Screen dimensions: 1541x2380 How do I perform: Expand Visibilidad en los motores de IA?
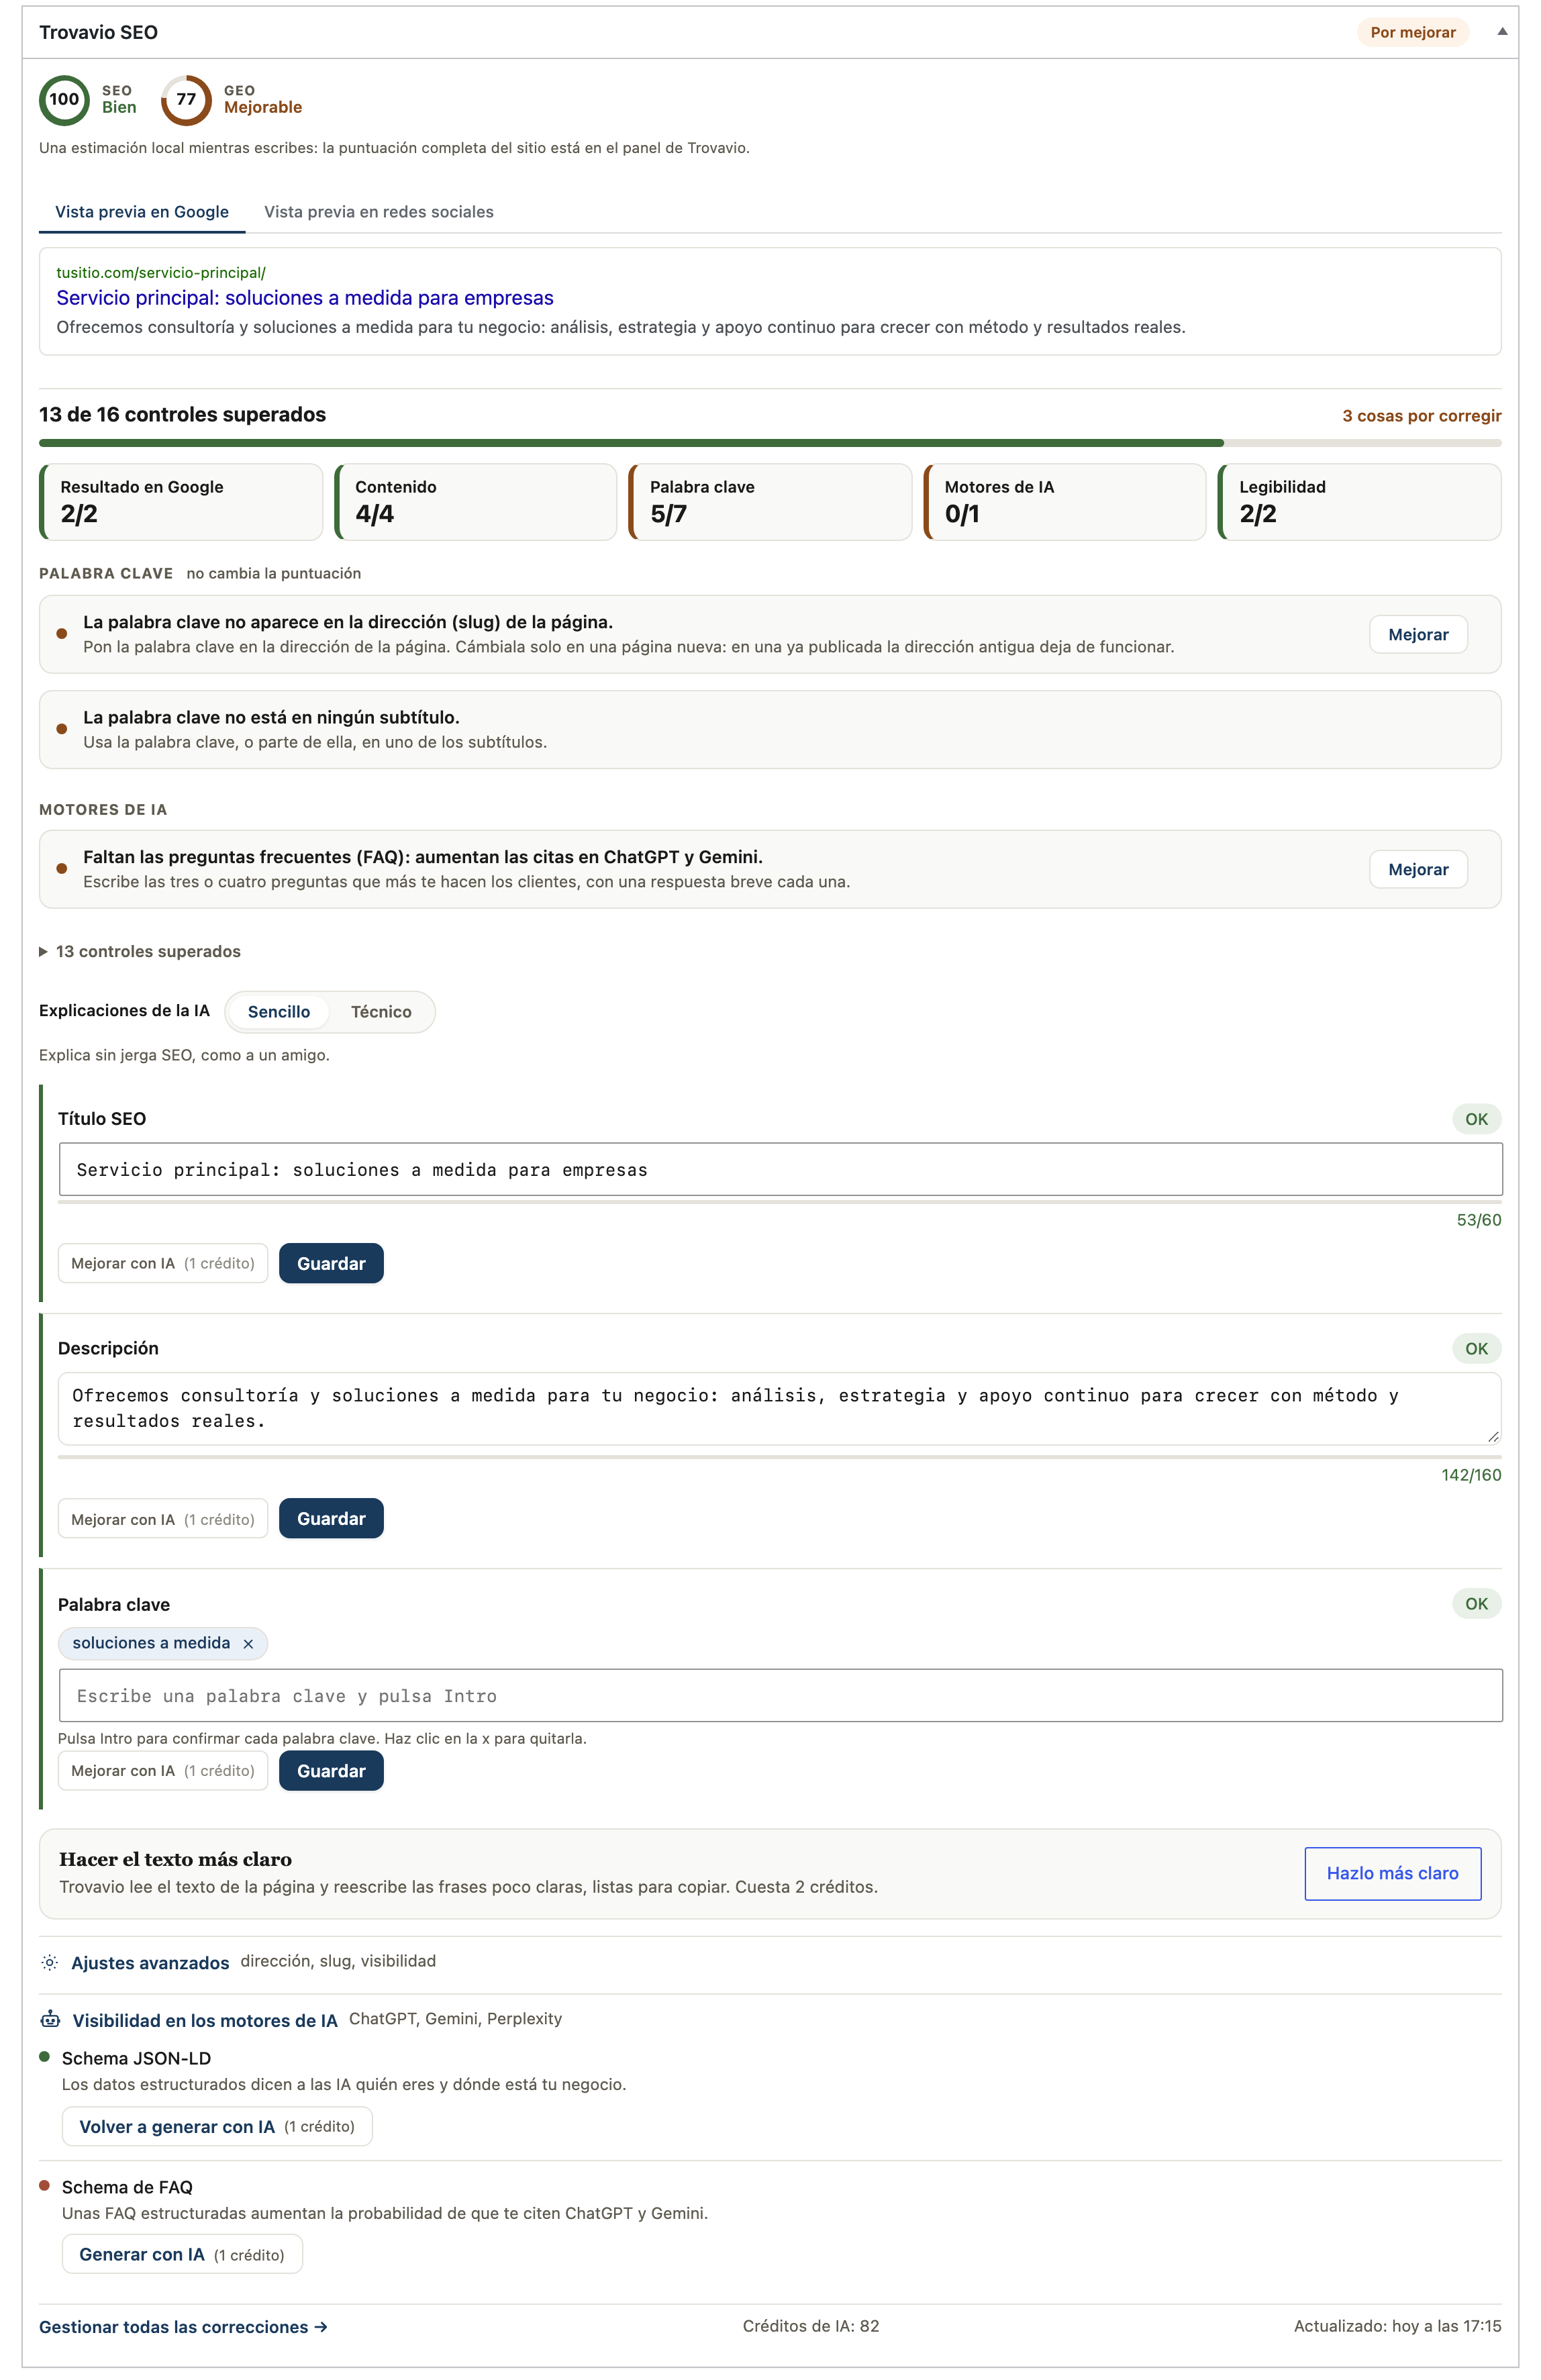point(205,2020)
